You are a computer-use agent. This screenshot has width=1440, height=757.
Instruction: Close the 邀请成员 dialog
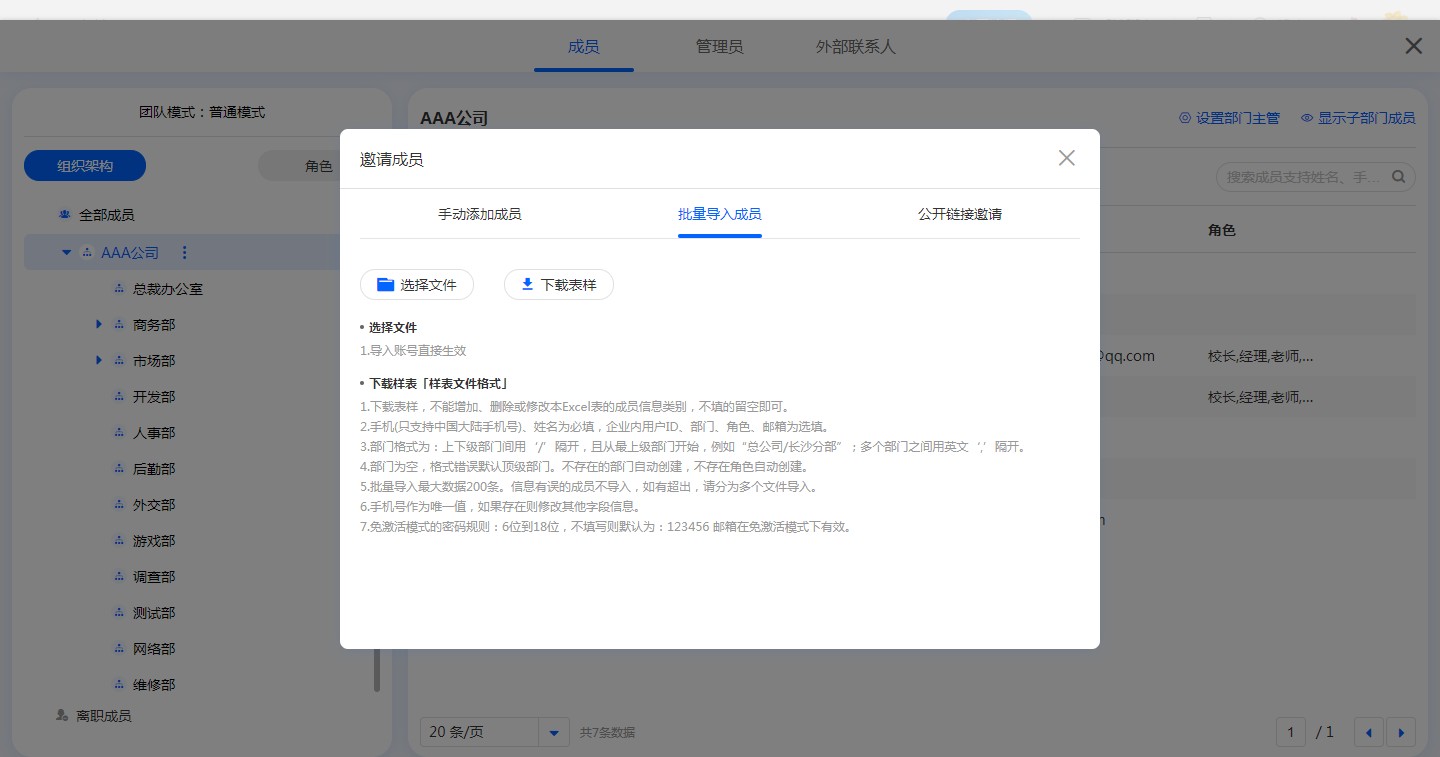[1066, 158]
